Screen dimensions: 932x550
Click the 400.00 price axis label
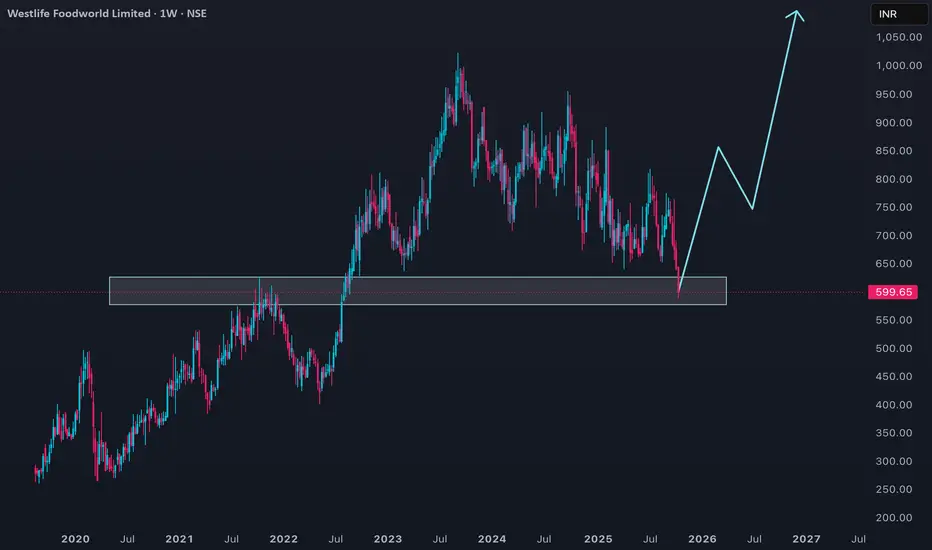tap(893, 405)
